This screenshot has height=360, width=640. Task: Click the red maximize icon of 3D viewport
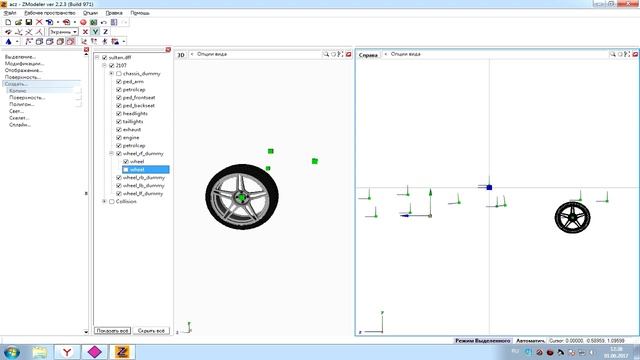(349, 54)
